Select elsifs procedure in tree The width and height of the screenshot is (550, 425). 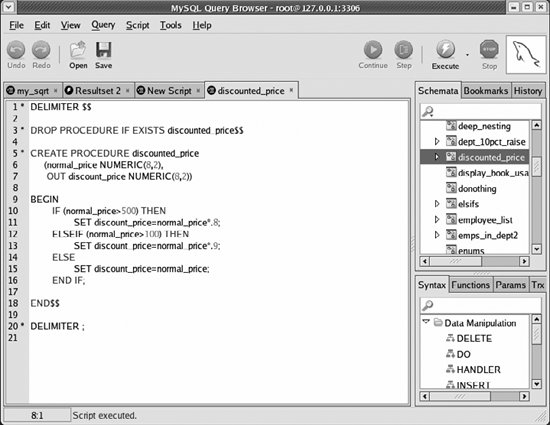pos(468,204)
